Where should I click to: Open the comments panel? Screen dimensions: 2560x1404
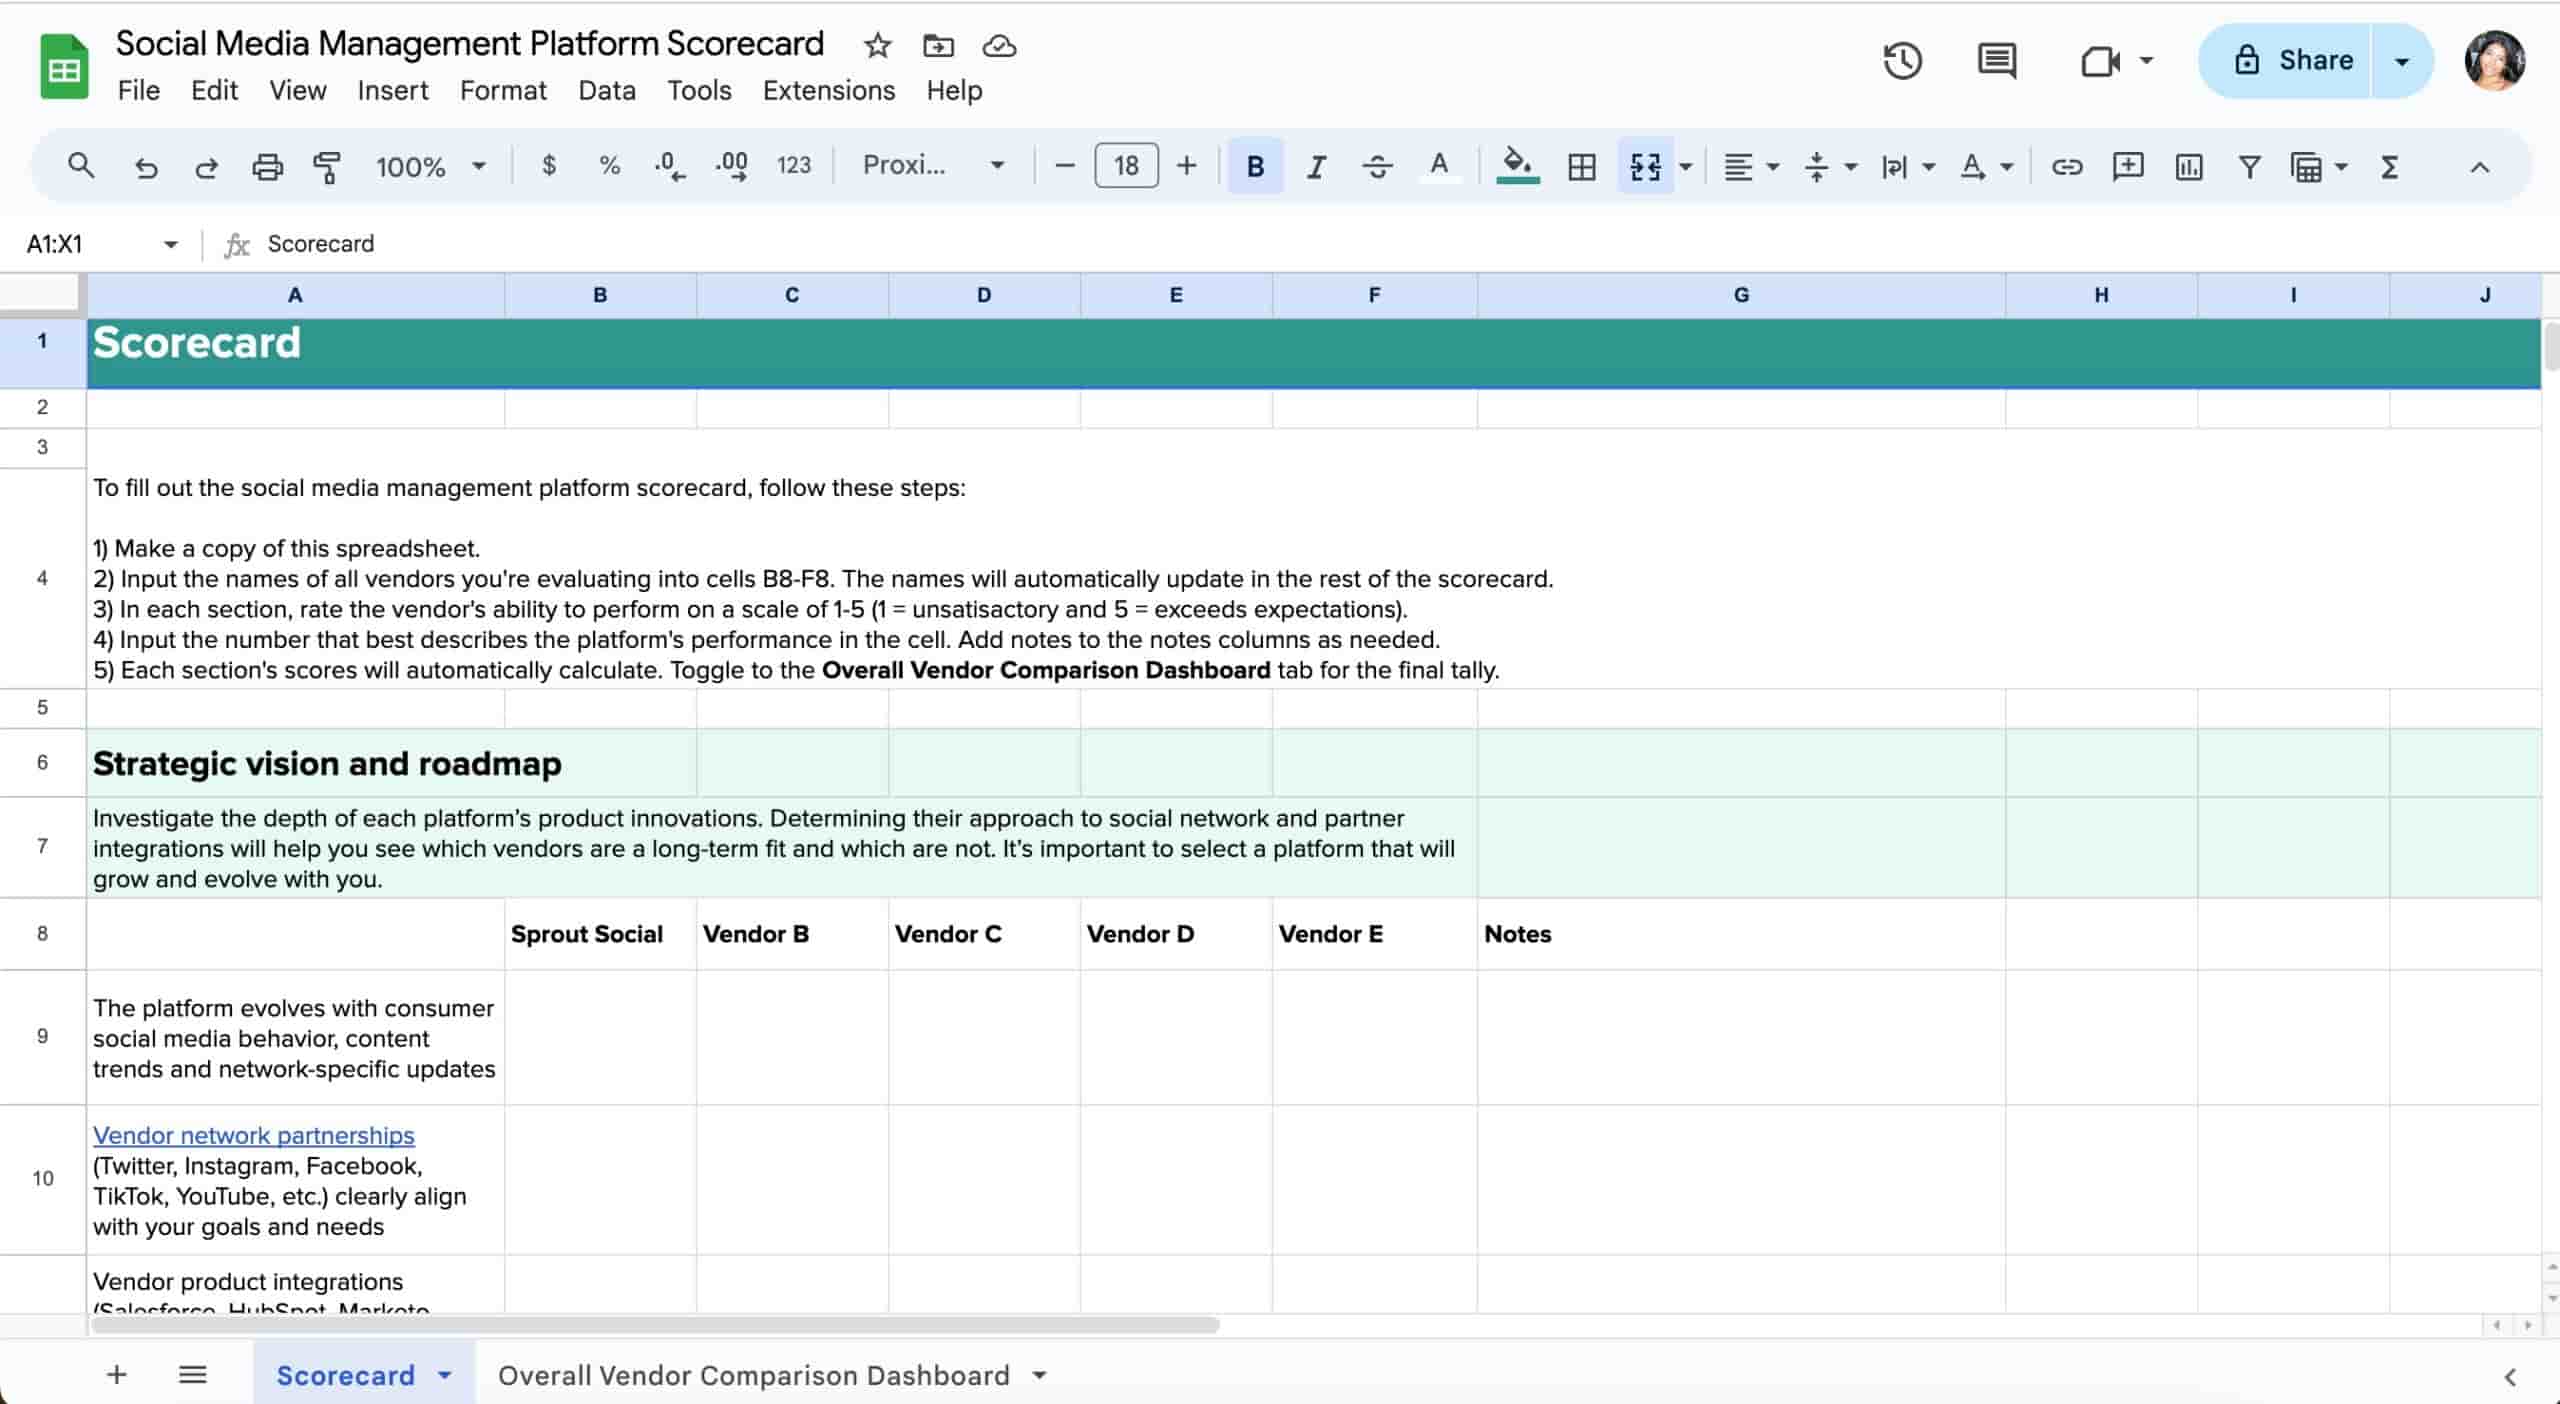point(1996,60)
